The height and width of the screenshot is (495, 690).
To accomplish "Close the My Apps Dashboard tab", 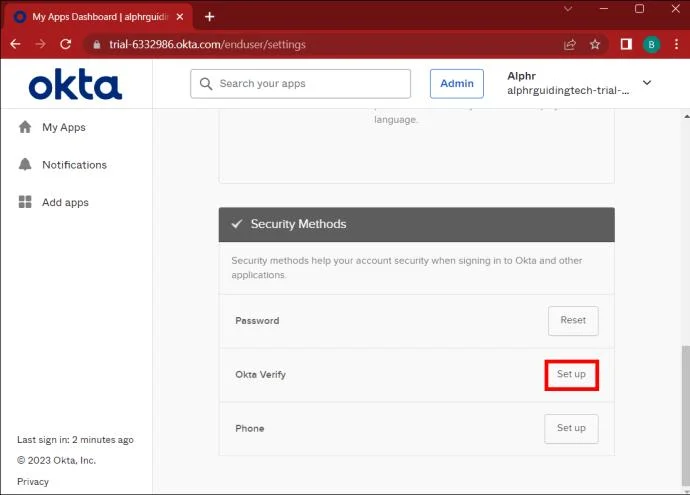I will tap(180, 17).
